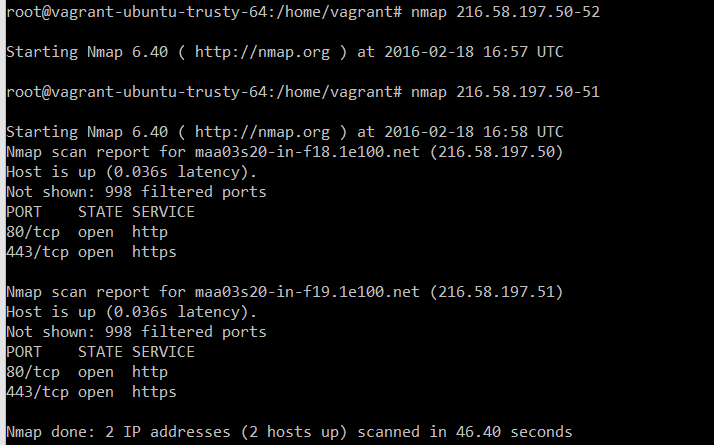Click the first 443/tcp port entry

[37, 252]
